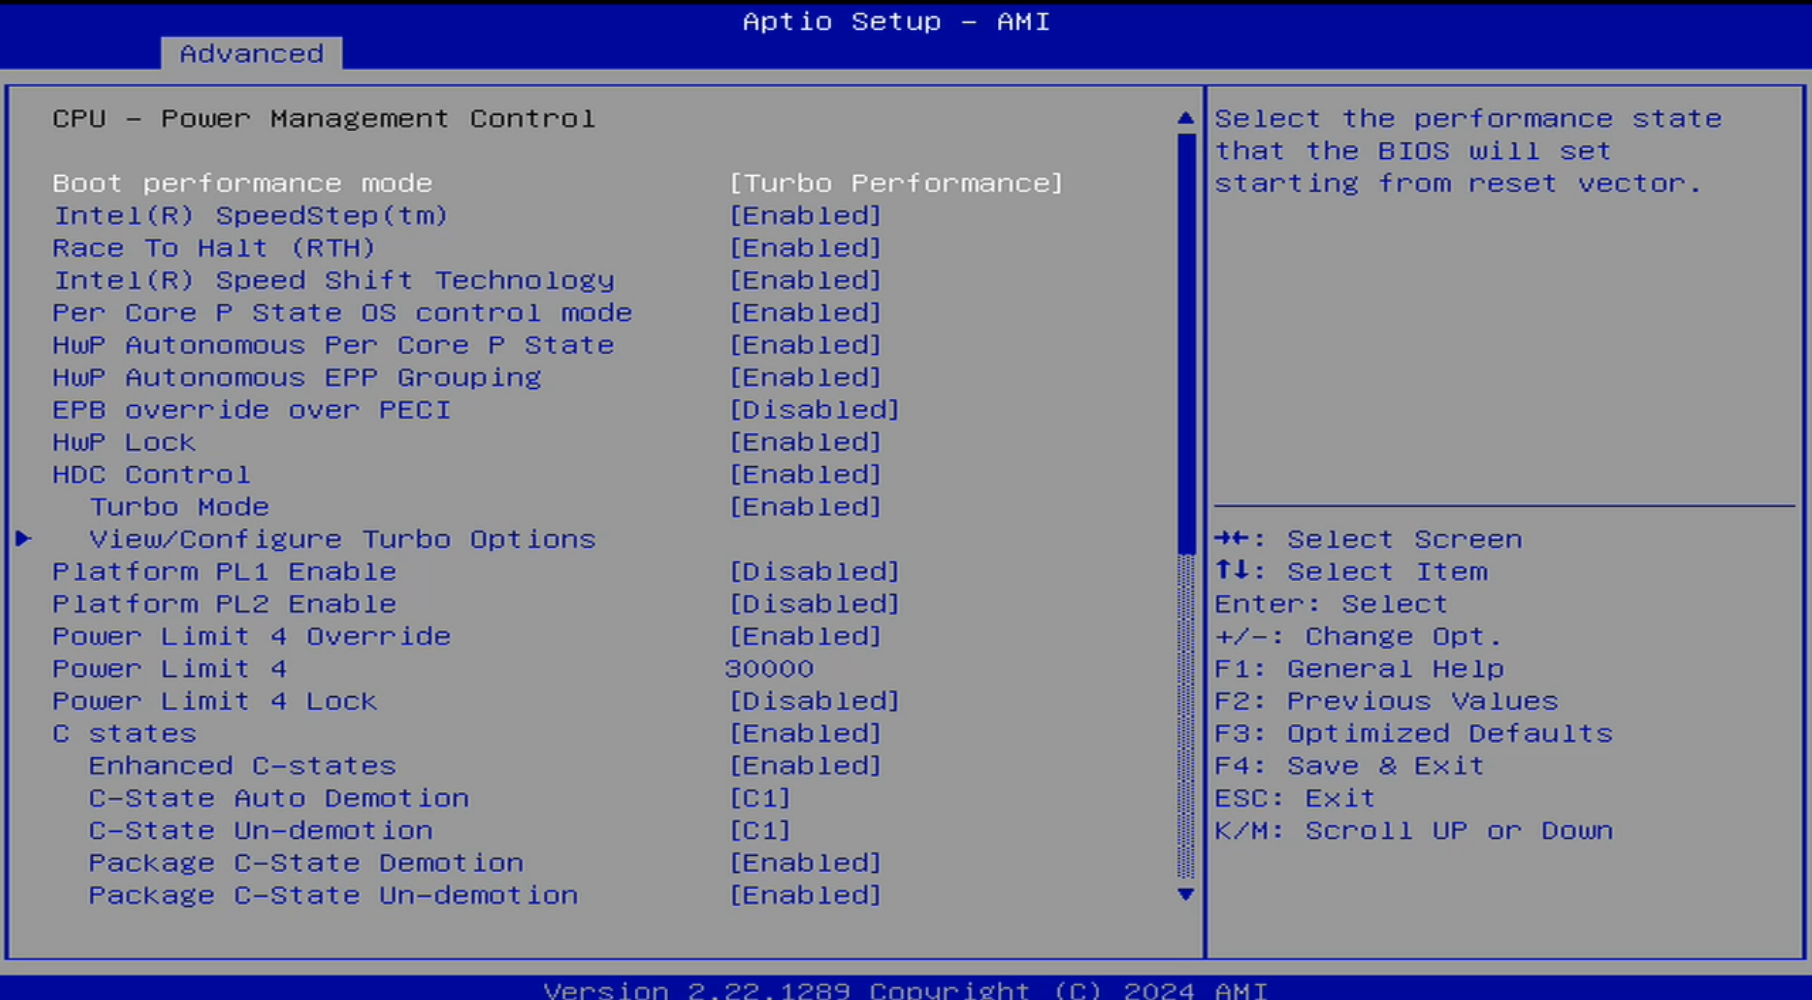
Task: Click the F4: Save & Exit hint
Action: pyautogui.click(x=1349, y=766)
